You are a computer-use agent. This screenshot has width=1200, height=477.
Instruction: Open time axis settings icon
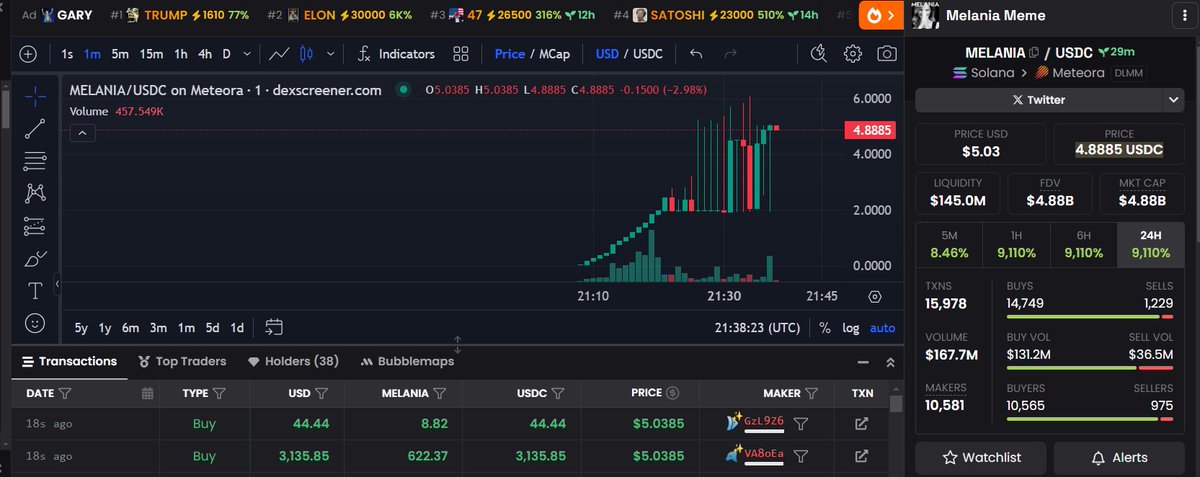tap(875, 296)
